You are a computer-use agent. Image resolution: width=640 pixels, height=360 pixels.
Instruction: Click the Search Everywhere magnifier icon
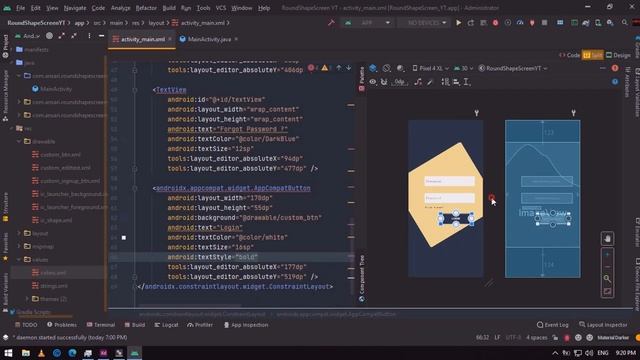click(624, 23)
